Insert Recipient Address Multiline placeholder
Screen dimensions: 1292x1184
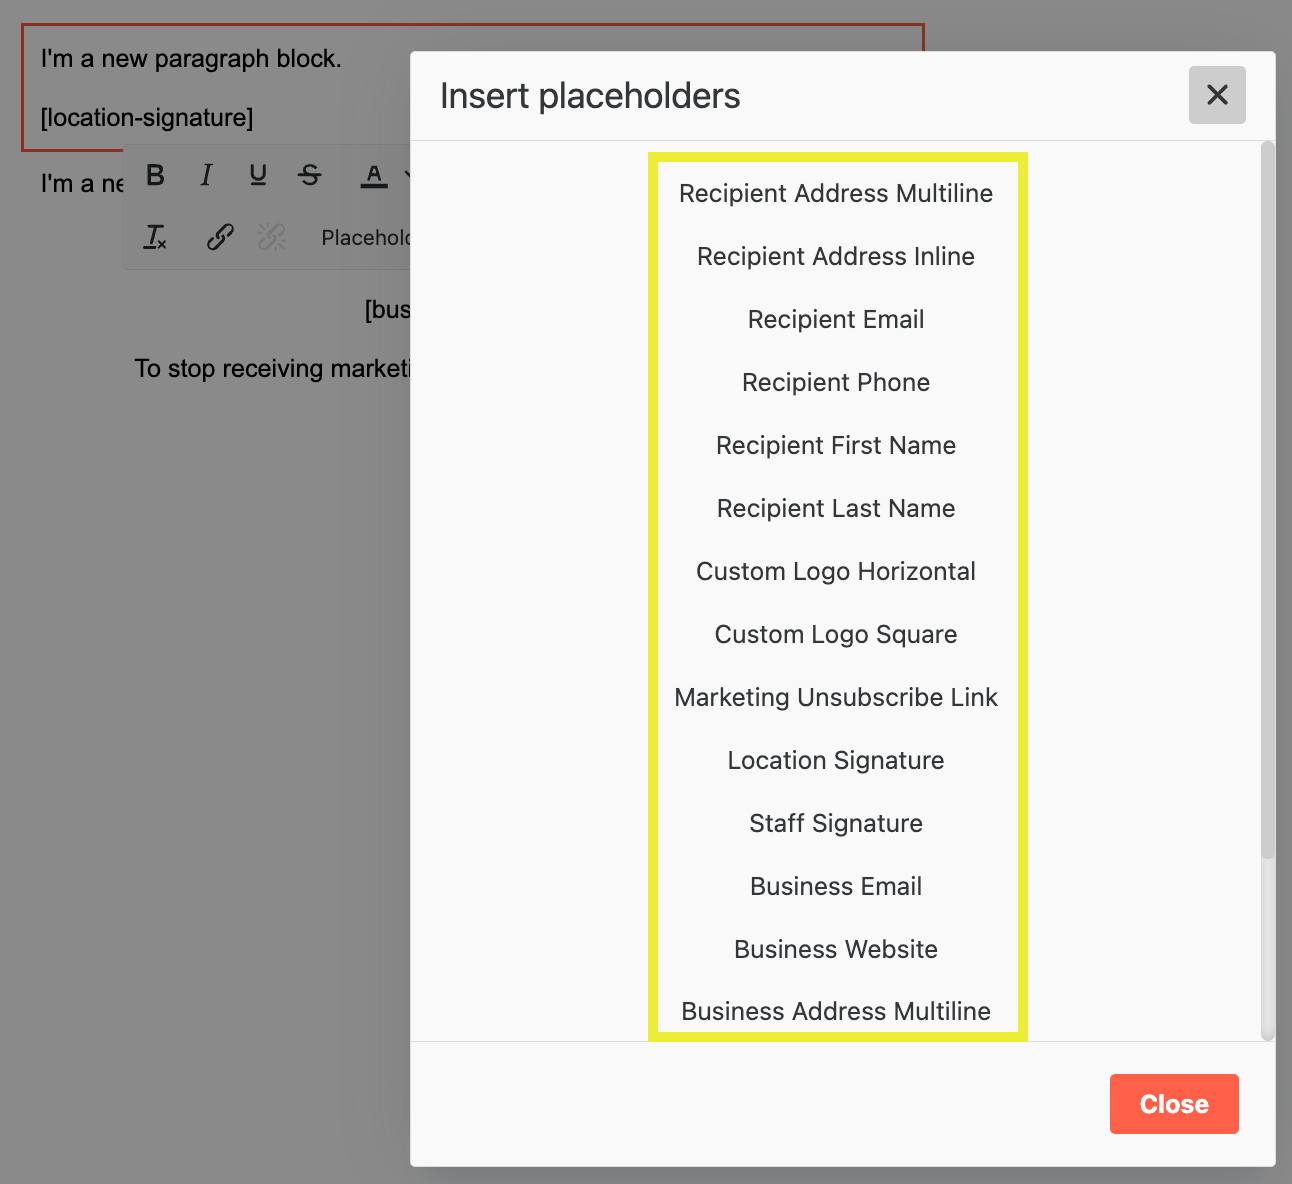pyautogui.click(x=836, y=193)
